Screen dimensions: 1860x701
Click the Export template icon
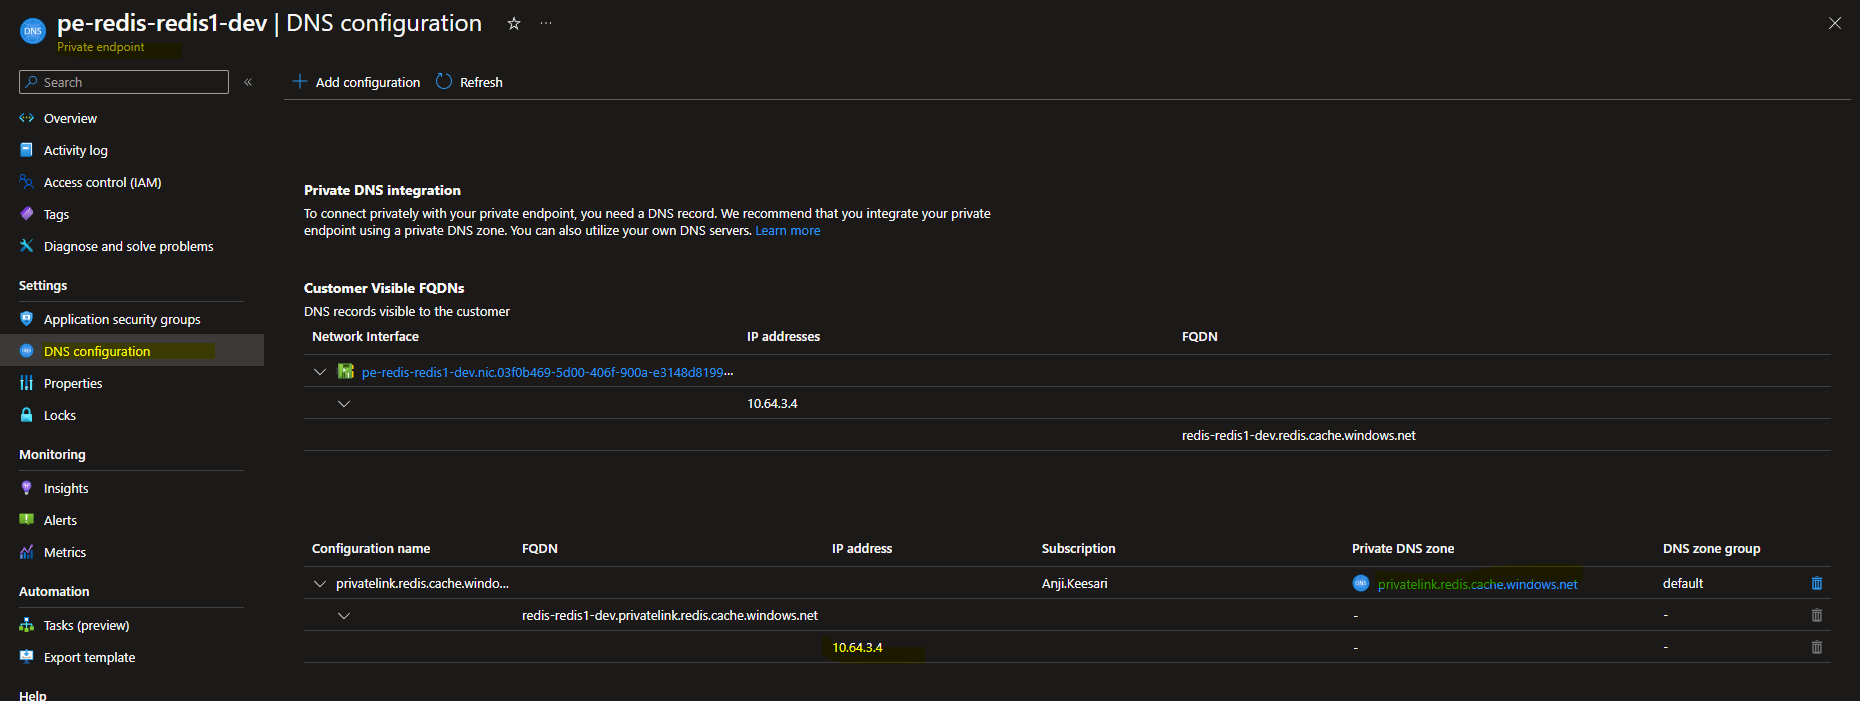point(27,657)
